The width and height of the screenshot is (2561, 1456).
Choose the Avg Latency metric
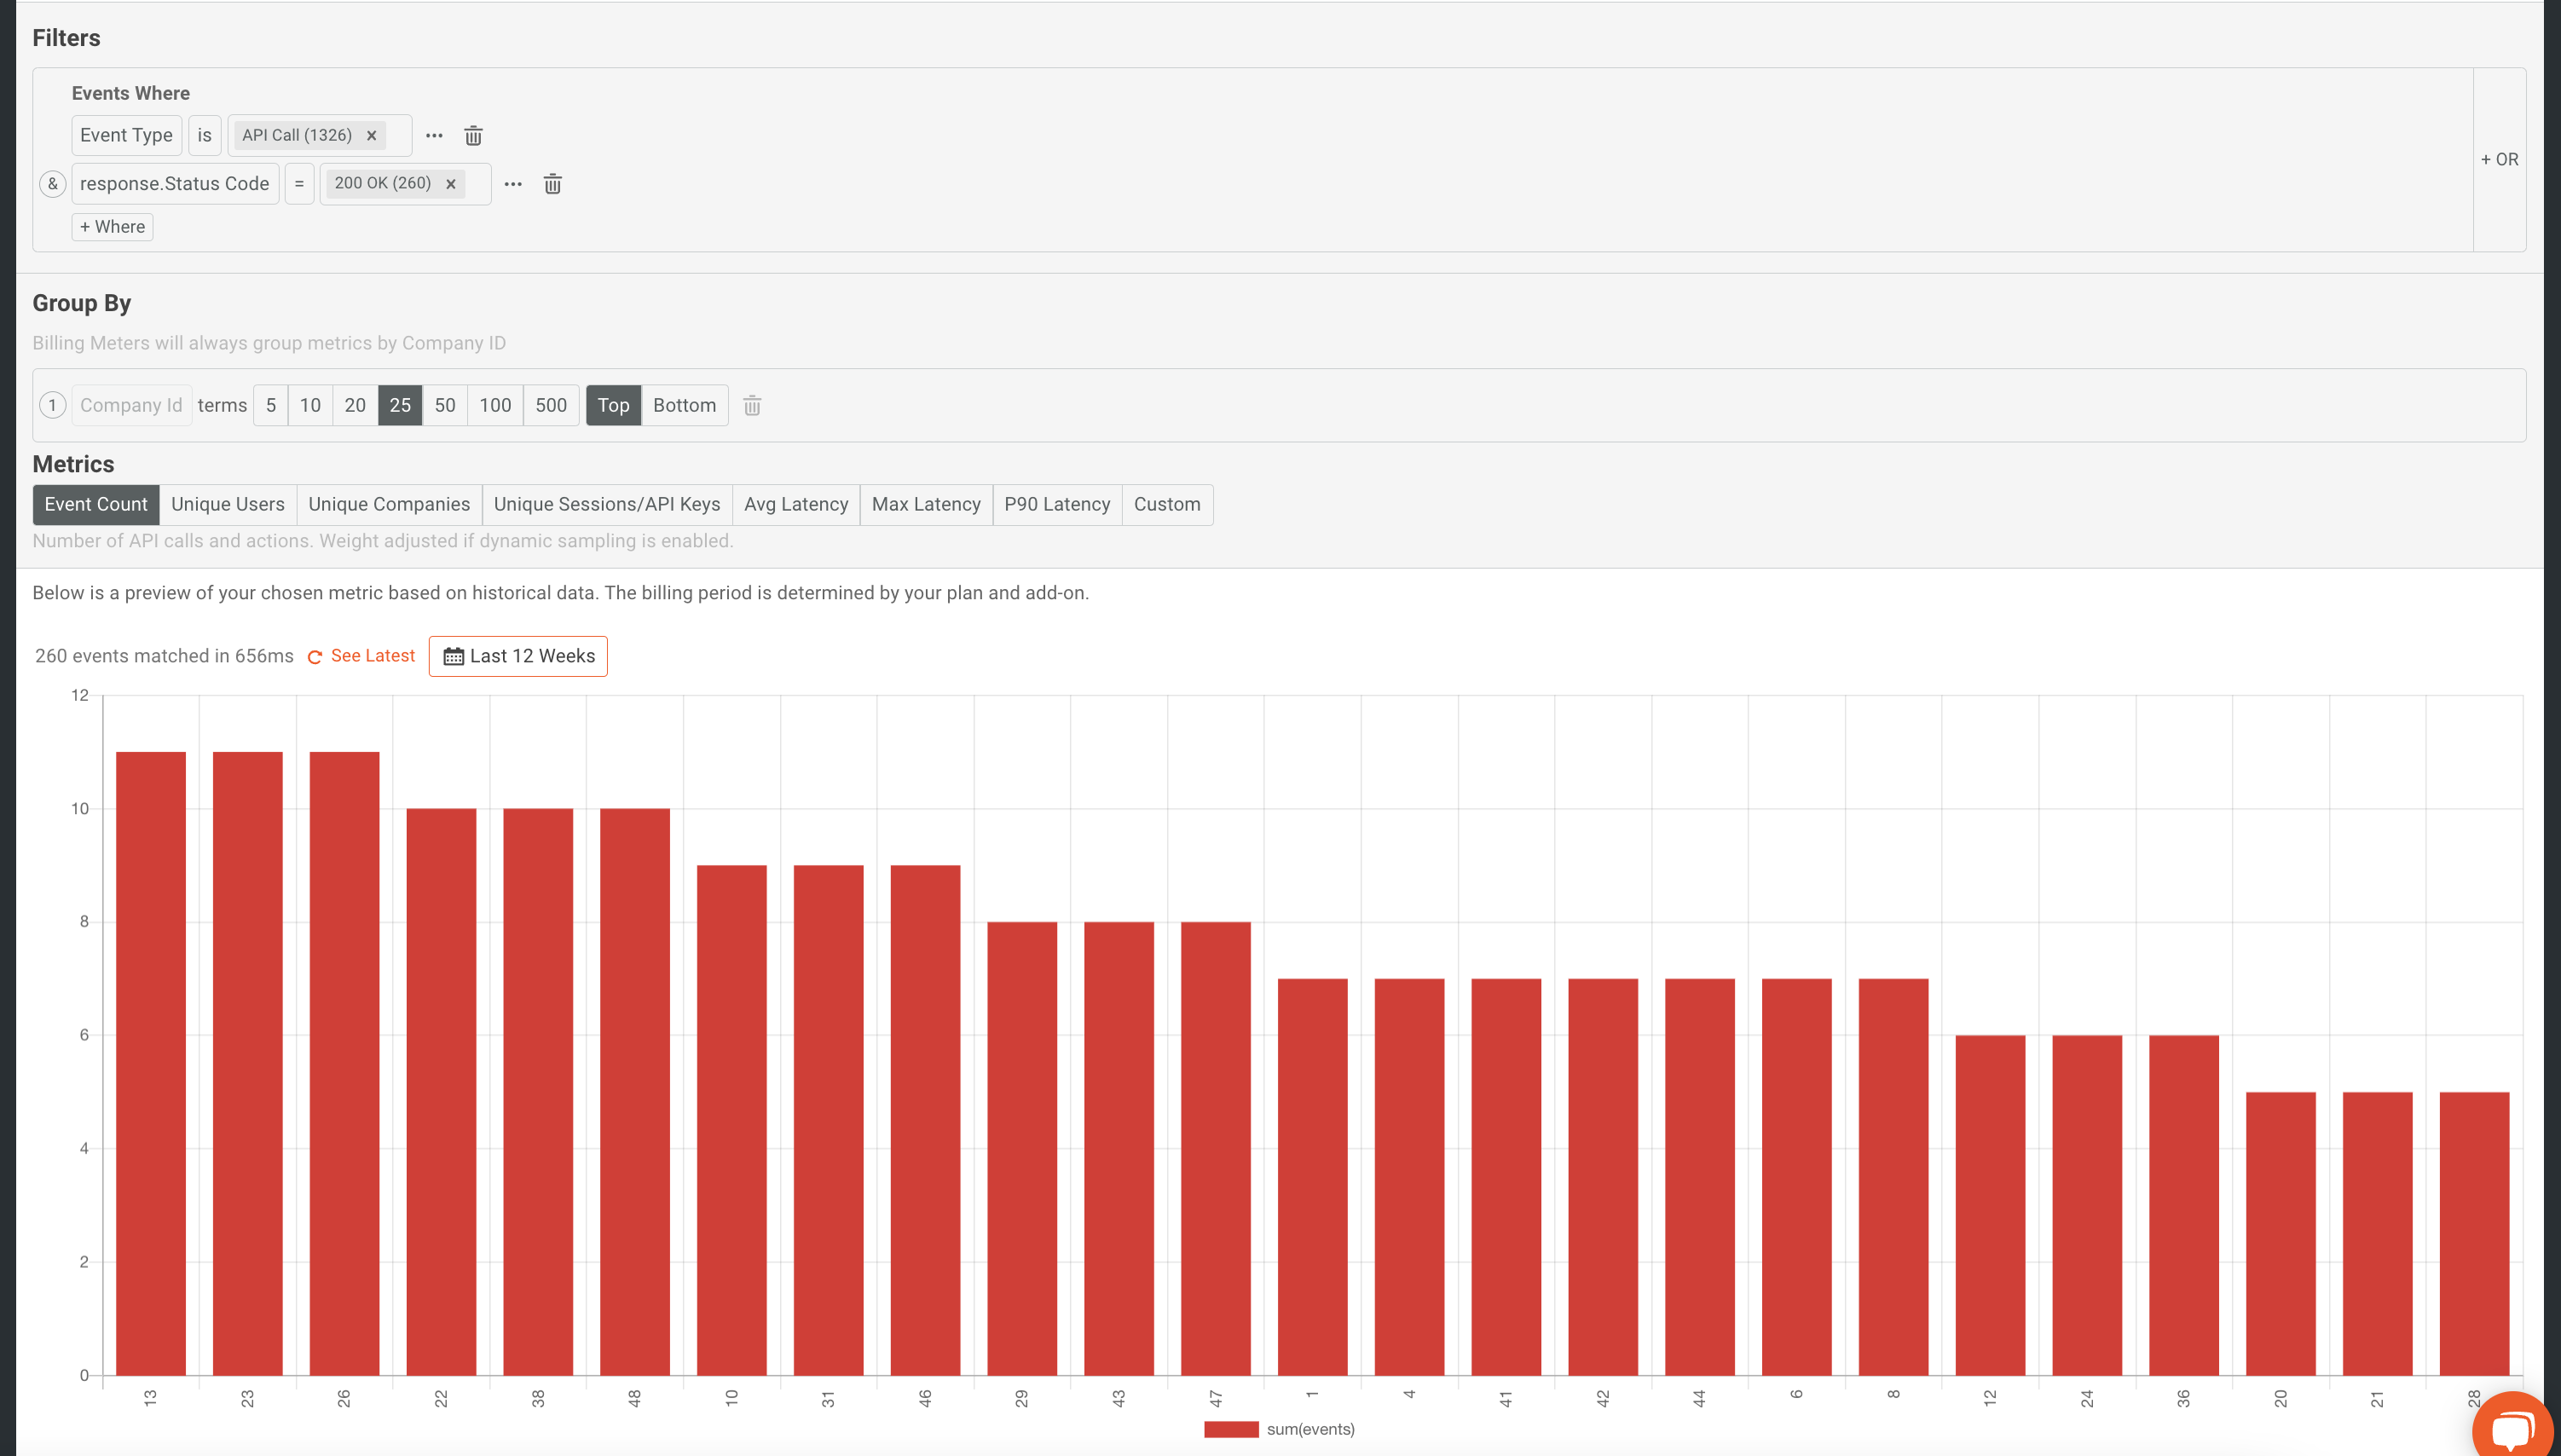click(796, 504)
